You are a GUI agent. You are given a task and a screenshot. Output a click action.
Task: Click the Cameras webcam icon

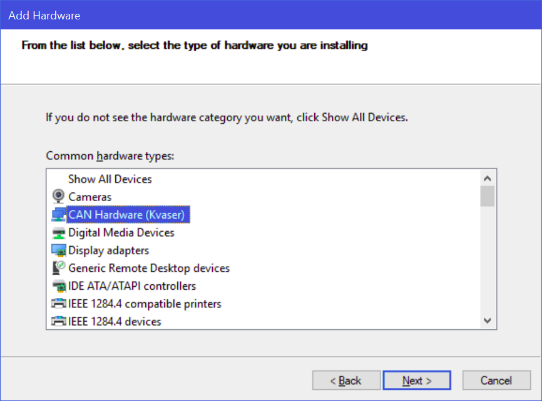click(x=58, y=196)
